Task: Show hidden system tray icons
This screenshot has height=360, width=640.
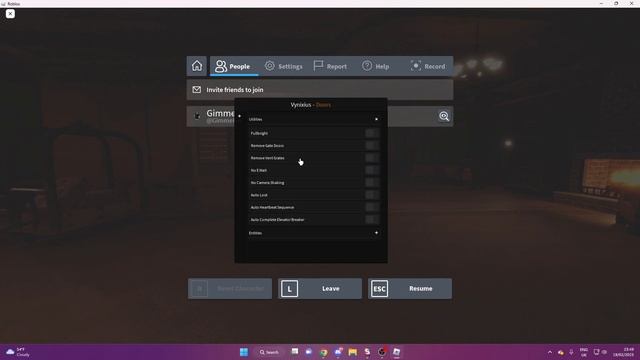Action: (550, 352)
